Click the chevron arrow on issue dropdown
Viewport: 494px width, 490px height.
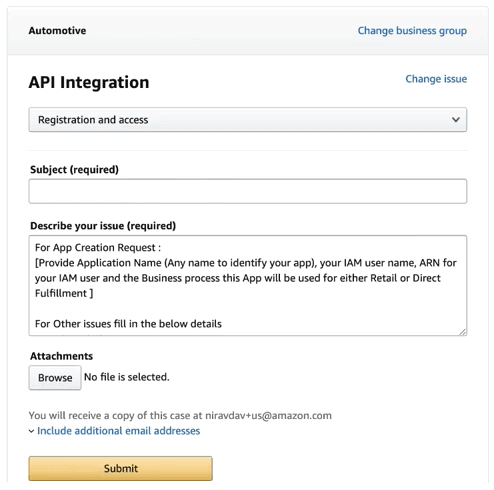point(456,119)
